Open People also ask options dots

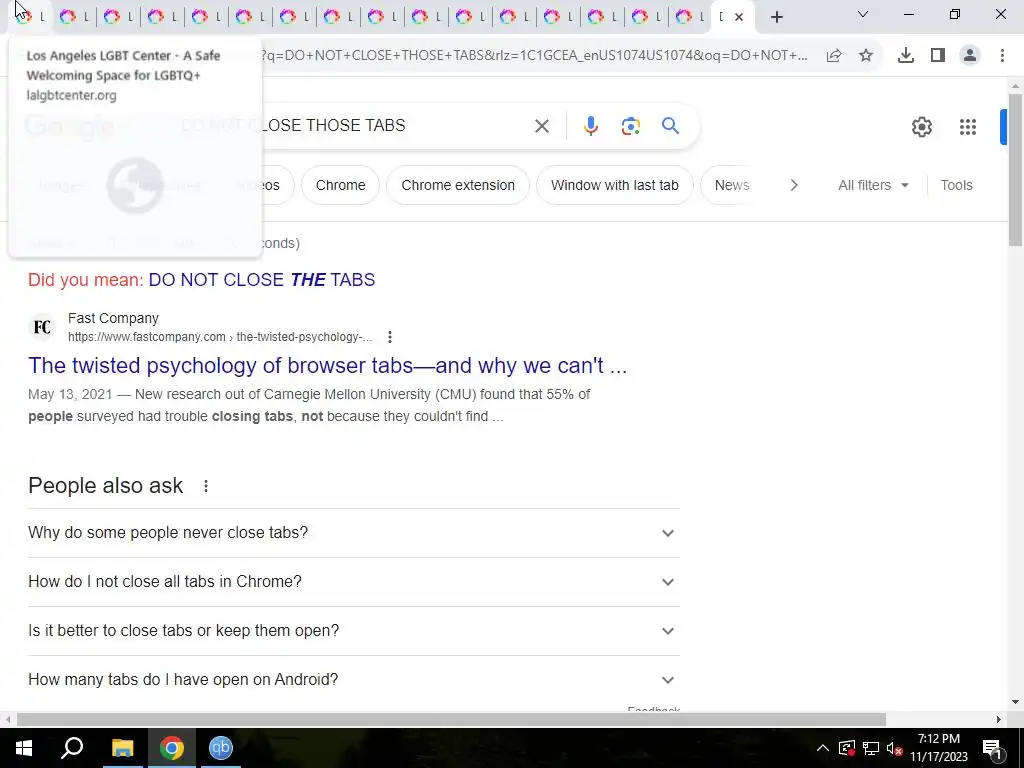click(206, 486)
